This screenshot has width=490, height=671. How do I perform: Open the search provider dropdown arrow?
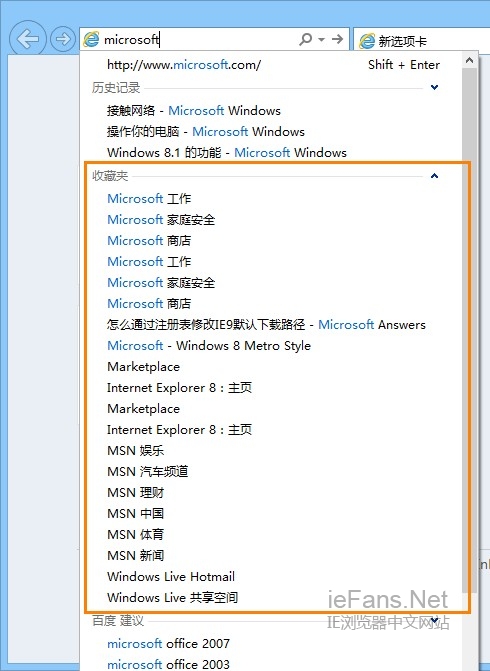pyautogui.click(x=321, y=40)
